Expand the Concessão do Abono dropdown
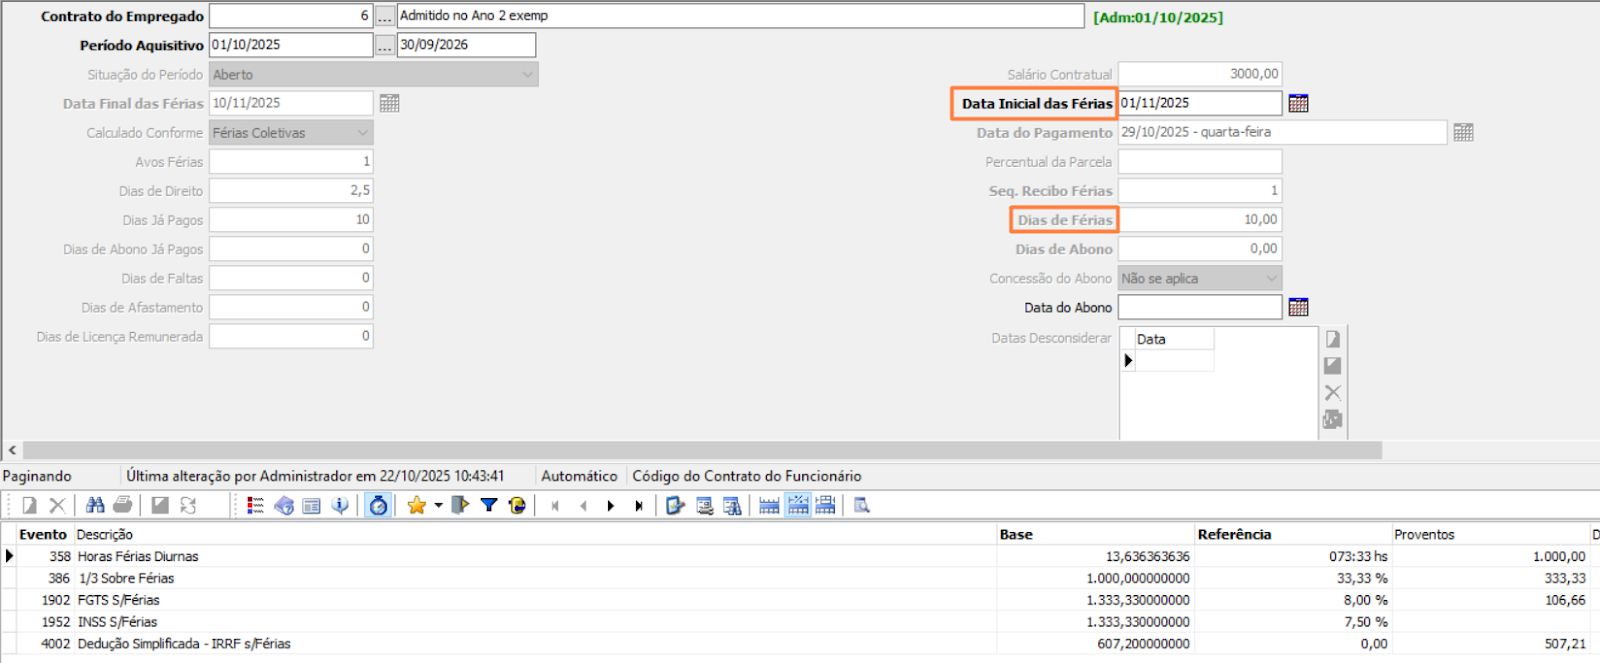The width and height of the screenshot is (1600, 663). click(x=1271, y=278)
